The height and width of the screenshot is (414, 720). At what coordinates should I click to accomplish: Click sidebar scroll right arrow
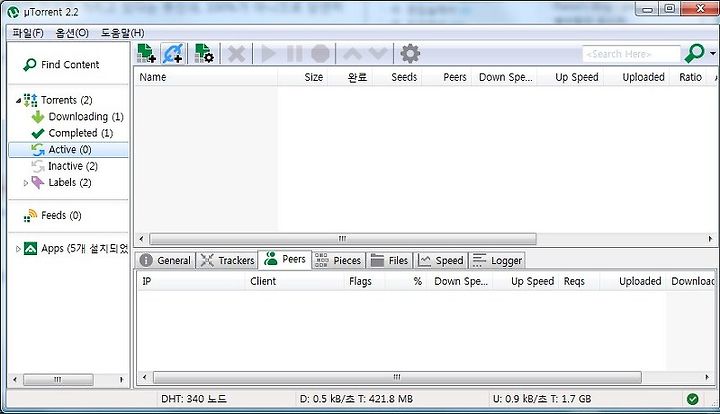click(x=121, y=380)
